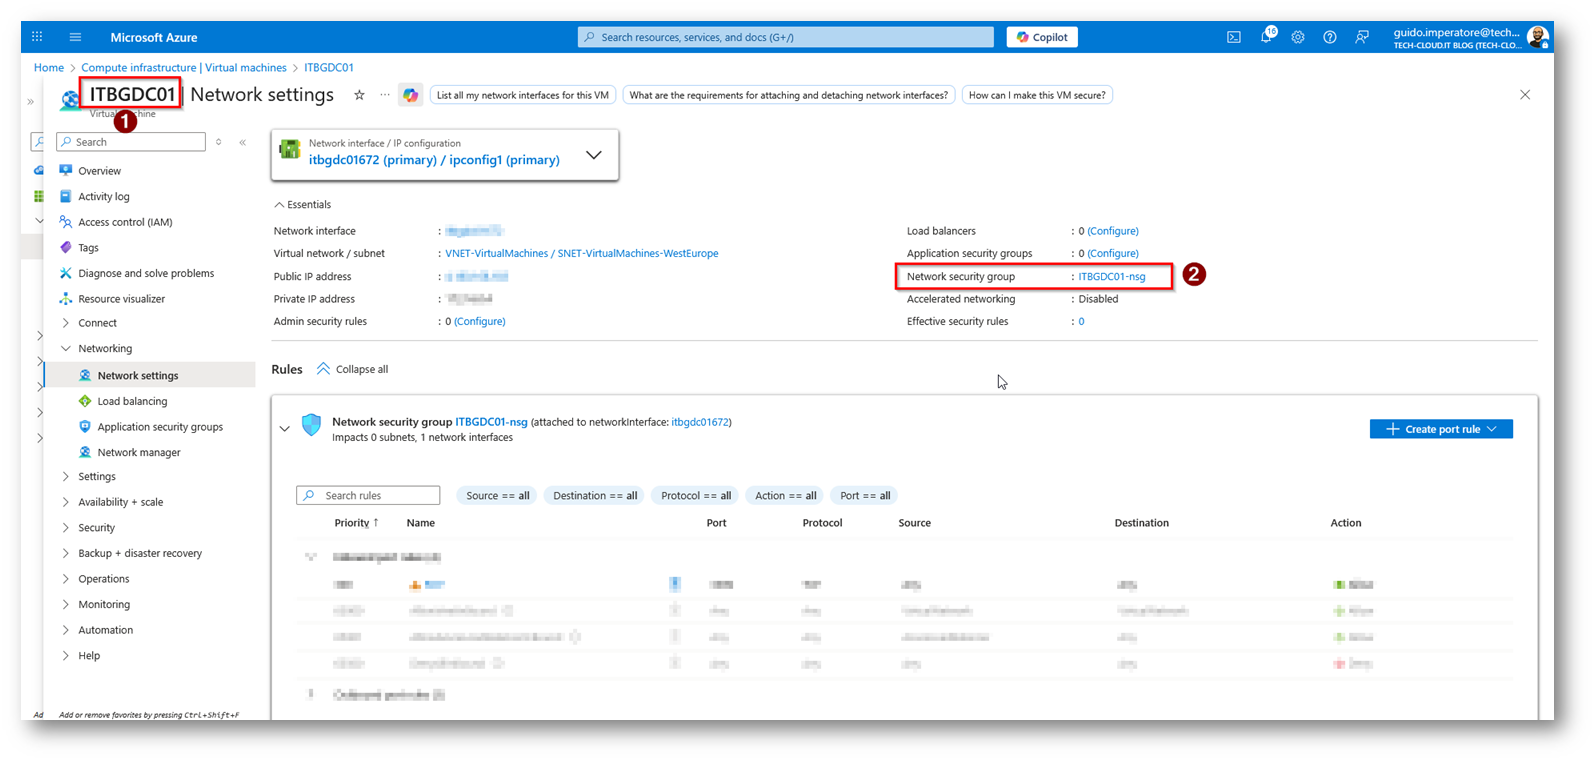Viewport: 1596px width, 762px height.
Task: Open the portal settings gear icon
Action: [x=1298, y=37]
